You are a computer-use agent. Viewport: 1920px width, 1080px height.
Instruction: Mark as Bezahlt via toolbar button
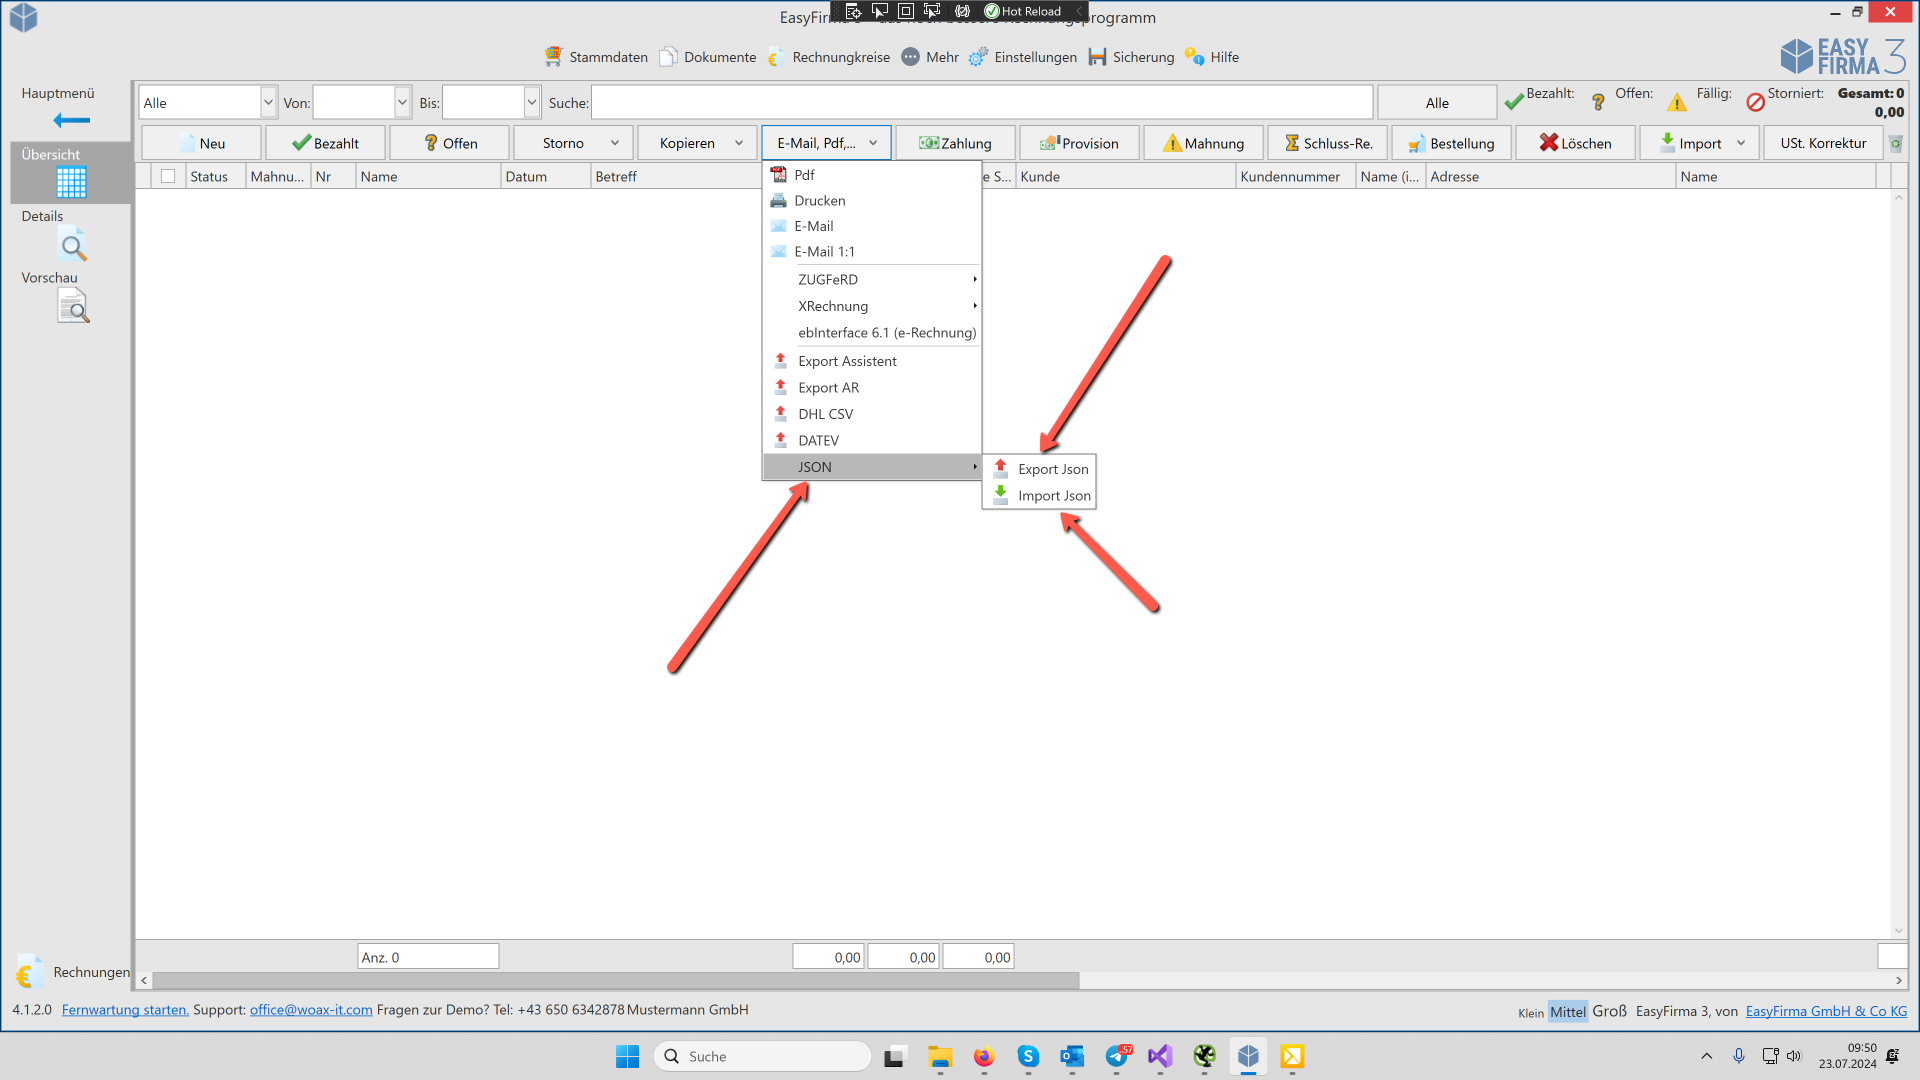pyautogui.click(x=325, y=143)
